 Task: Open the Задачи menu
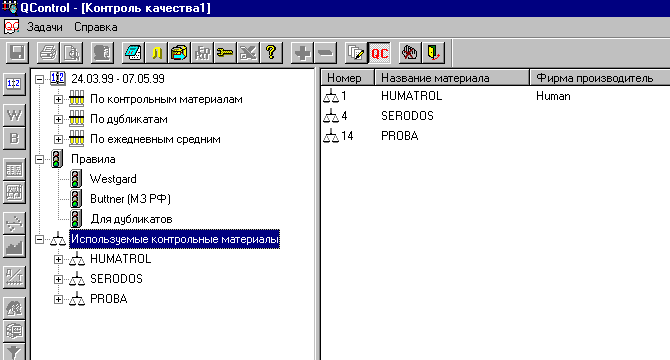[x=44, y=27]
